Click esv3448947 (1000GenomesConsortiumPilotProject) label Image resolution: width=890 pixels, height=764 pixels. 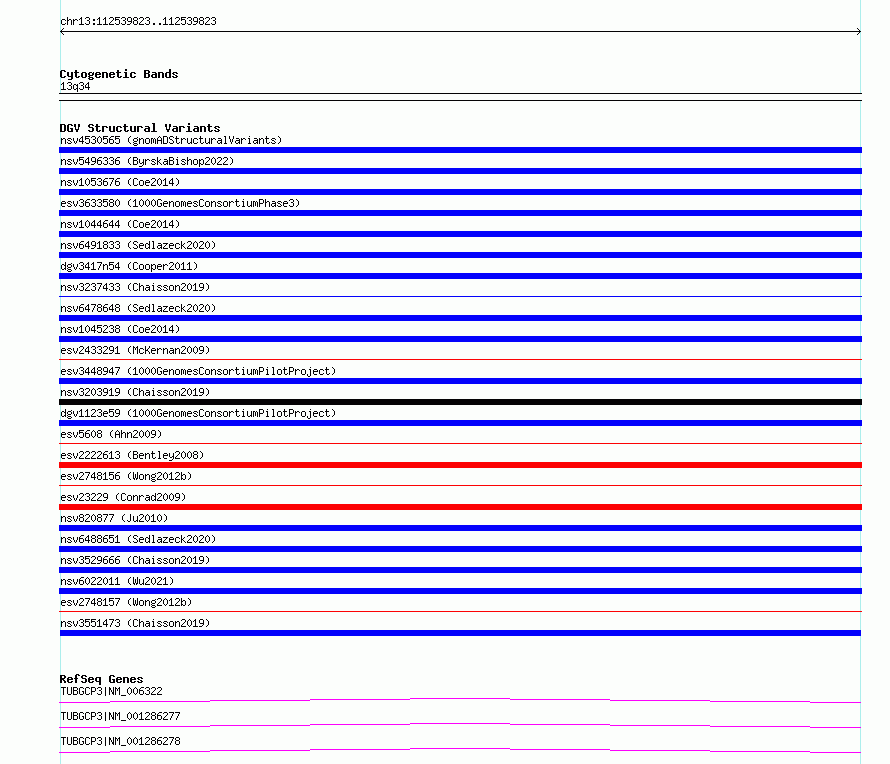(198, 371)
